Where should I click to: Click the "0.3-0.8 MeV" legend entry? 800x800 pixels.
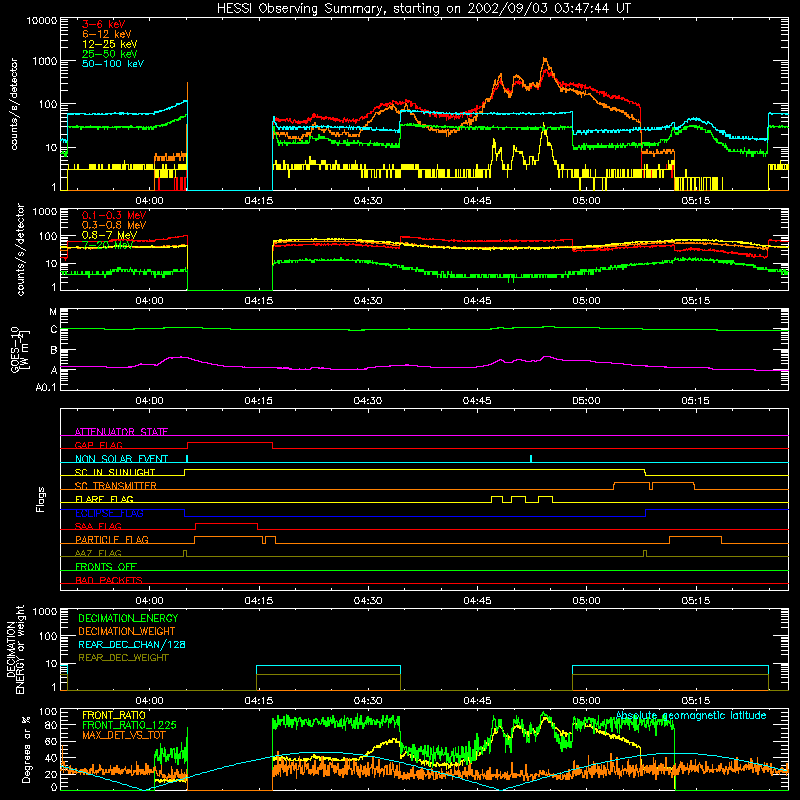point(114,225)
